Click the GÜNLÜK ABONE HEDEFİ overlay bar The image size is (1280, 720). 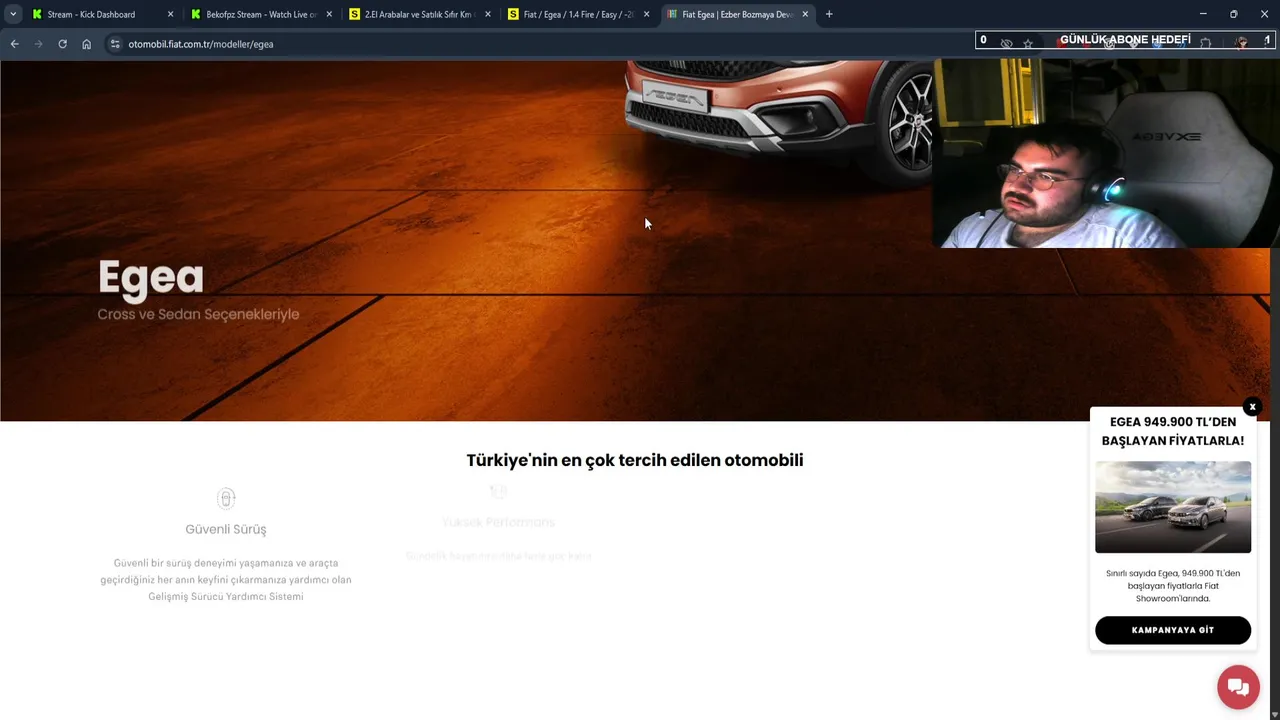pos(1125,40)
